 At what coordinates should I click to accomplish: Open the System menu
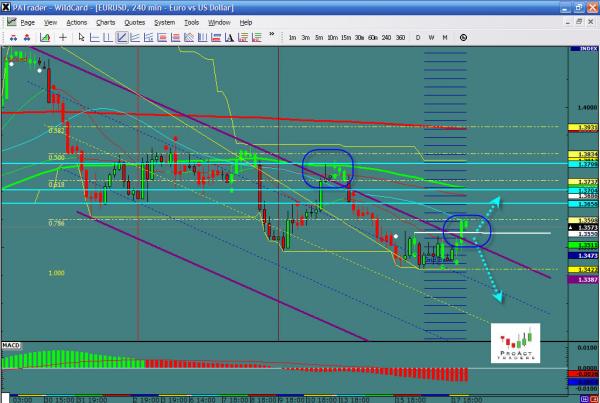165,23
